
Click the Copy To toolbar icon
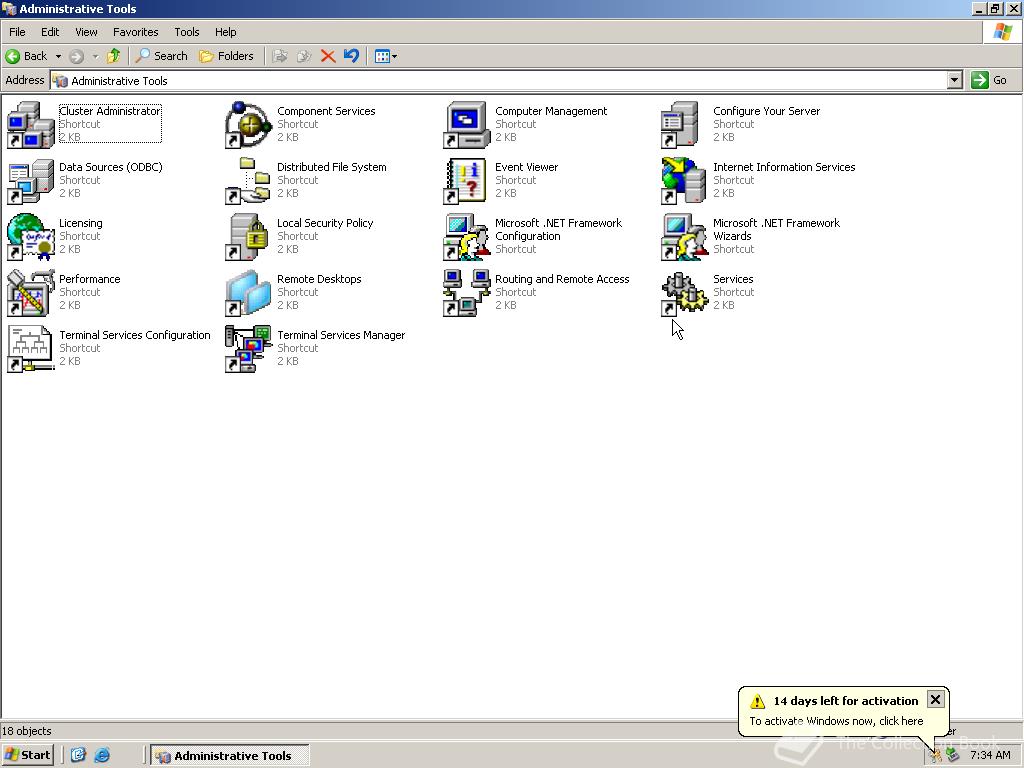pyautogui.click(x=304, y=56)
